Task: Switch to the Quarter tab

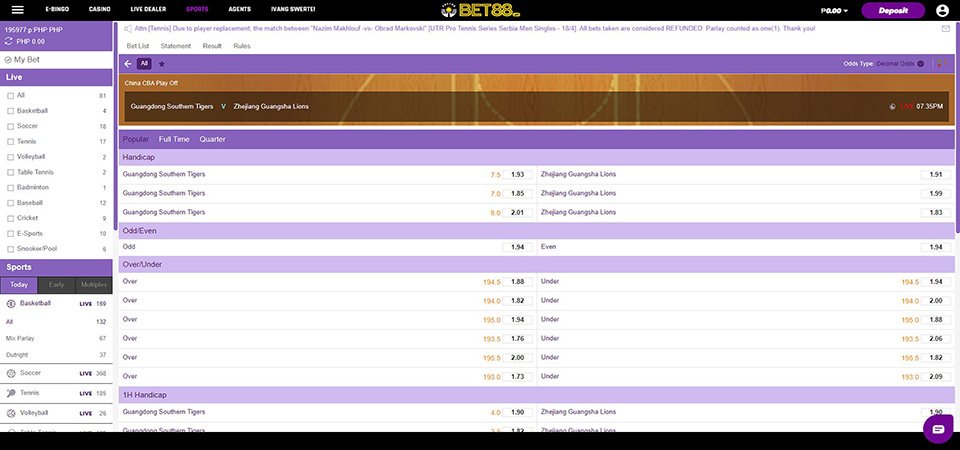Action: pos(212,140)
